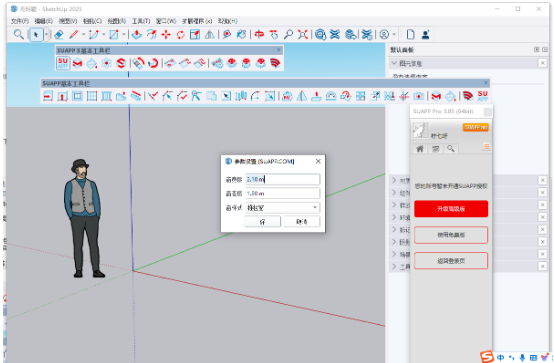Viewport: 554px width, 363px height.
Task: Click the SU logo icon in SUAPP 3 toolbar
Action: click(63, 63)
